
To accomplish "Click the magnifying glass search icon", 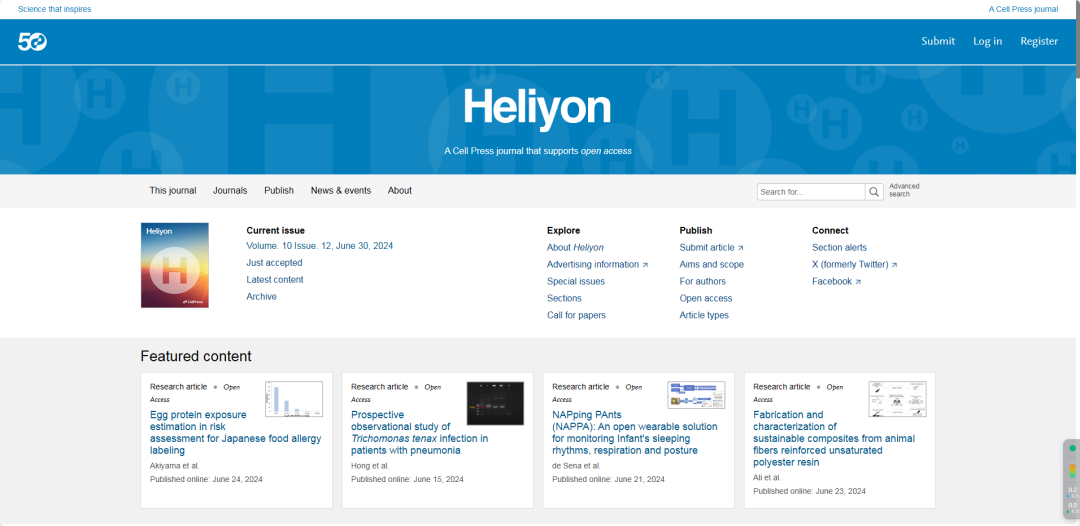I will [x=874, y=192].
